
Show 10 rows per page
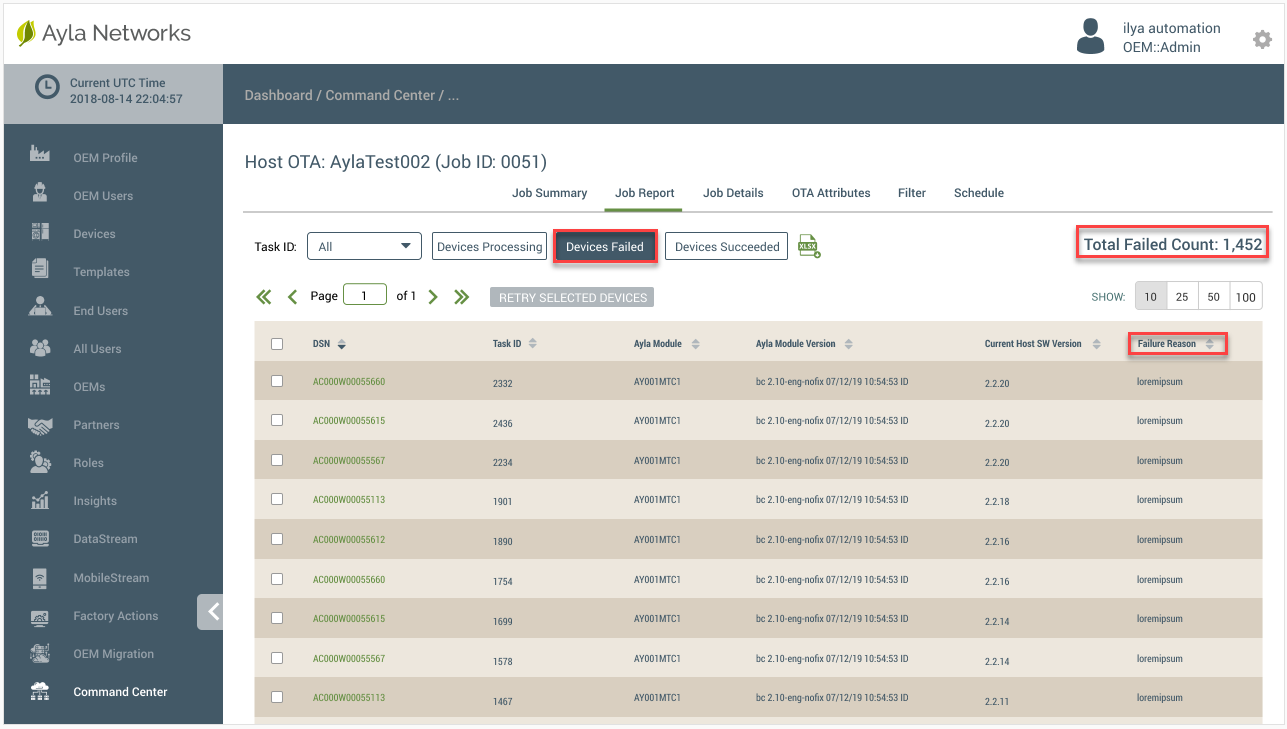pyautogui.click(x=1151, y=297)
